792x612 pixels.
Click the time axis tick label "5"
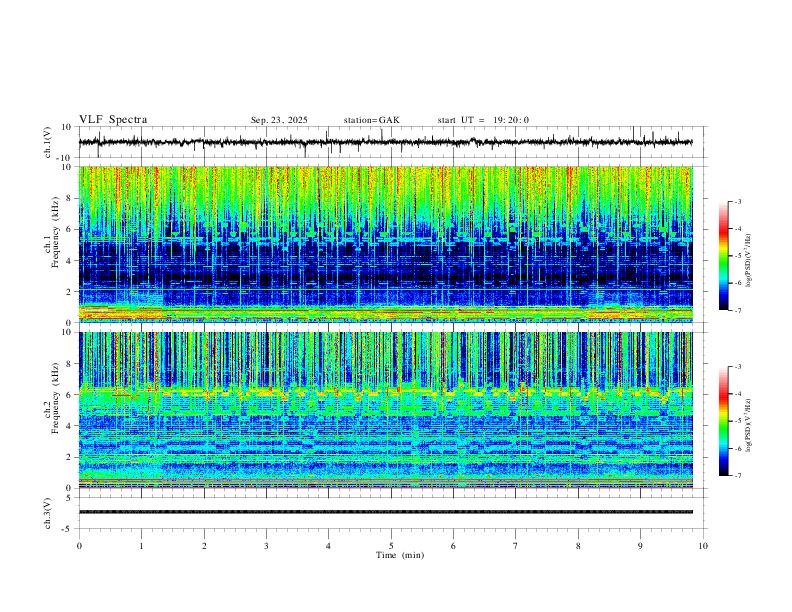click(x=391, y=546)
